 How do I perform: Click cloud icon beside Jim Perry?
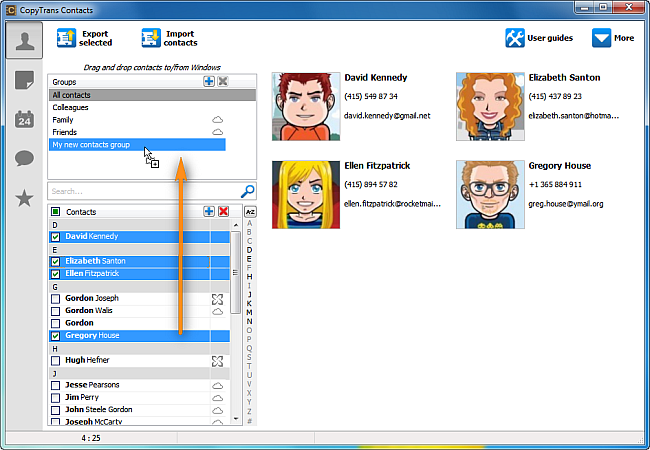[x=218, y=398]
